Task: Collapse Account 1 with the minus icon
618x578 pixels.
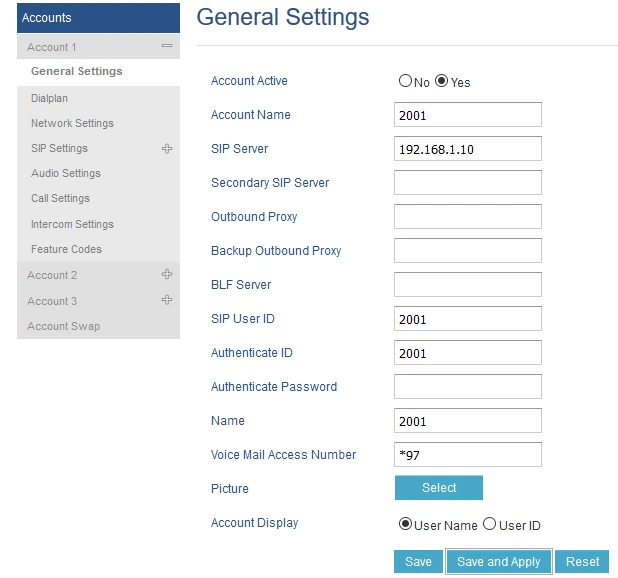Action: pos(166,46)
